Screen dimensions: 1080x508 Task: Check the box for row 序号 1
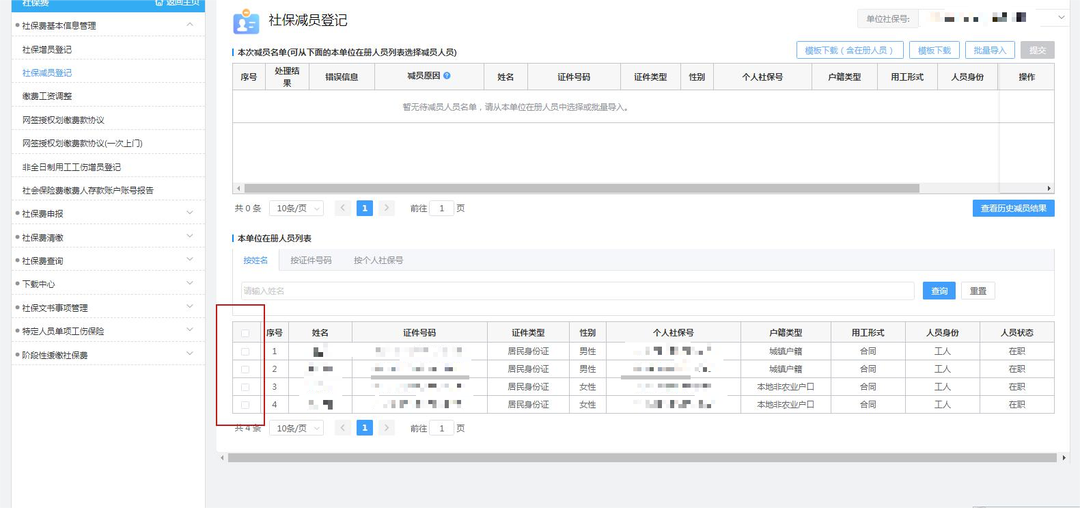click(x=245, y=352)
